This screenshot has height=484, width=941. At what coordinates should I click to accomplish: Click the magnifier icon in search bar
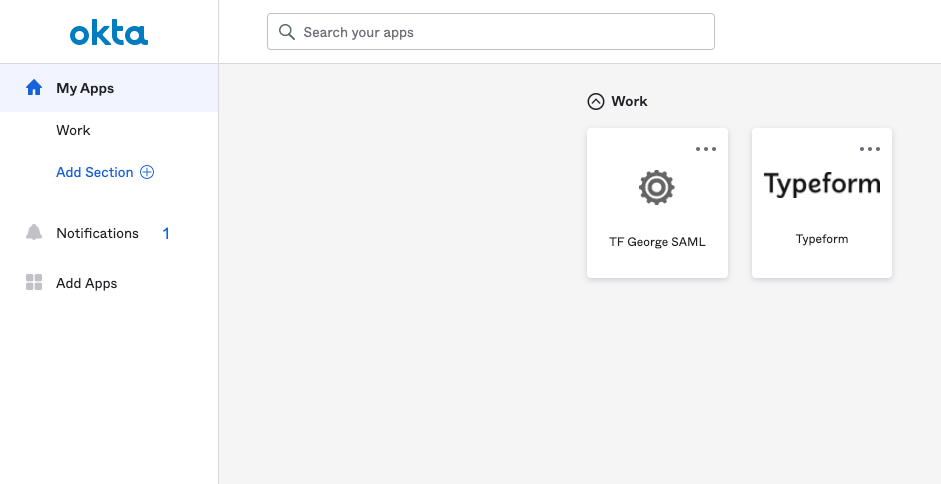[x=287, y=32]
